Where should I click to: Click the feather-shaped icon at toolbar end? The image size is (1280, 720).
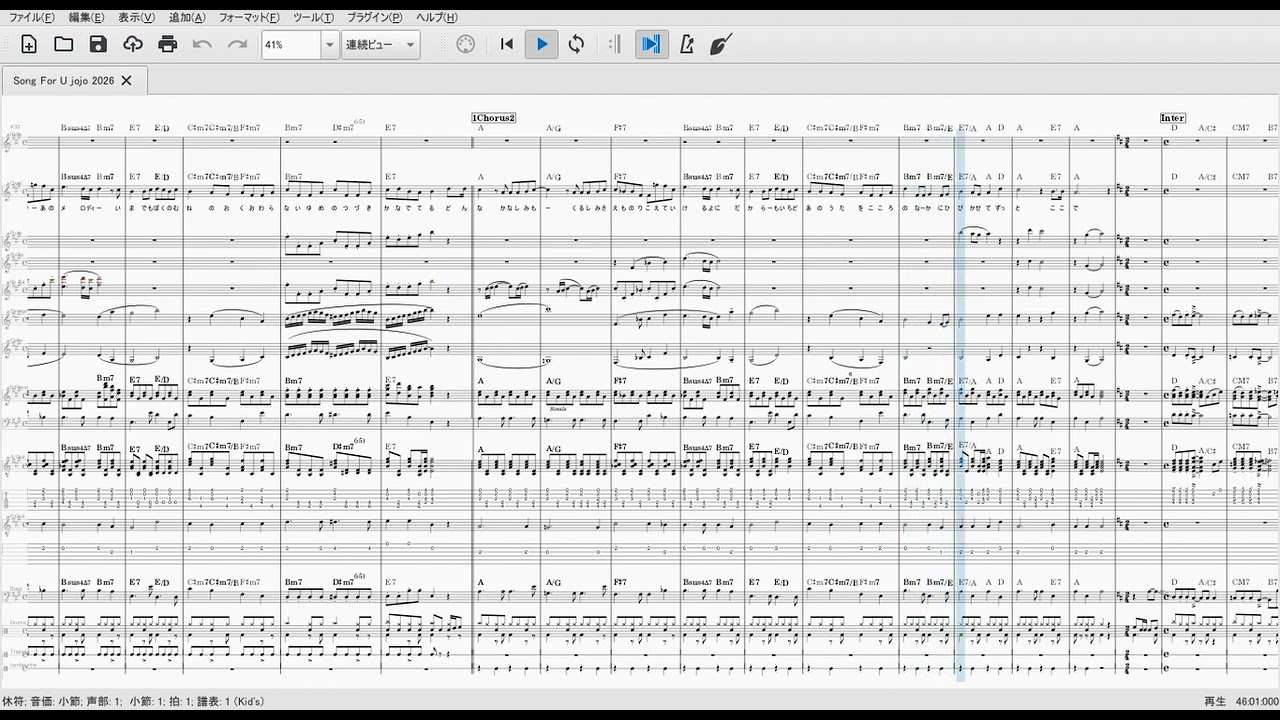tap(721, 44)
